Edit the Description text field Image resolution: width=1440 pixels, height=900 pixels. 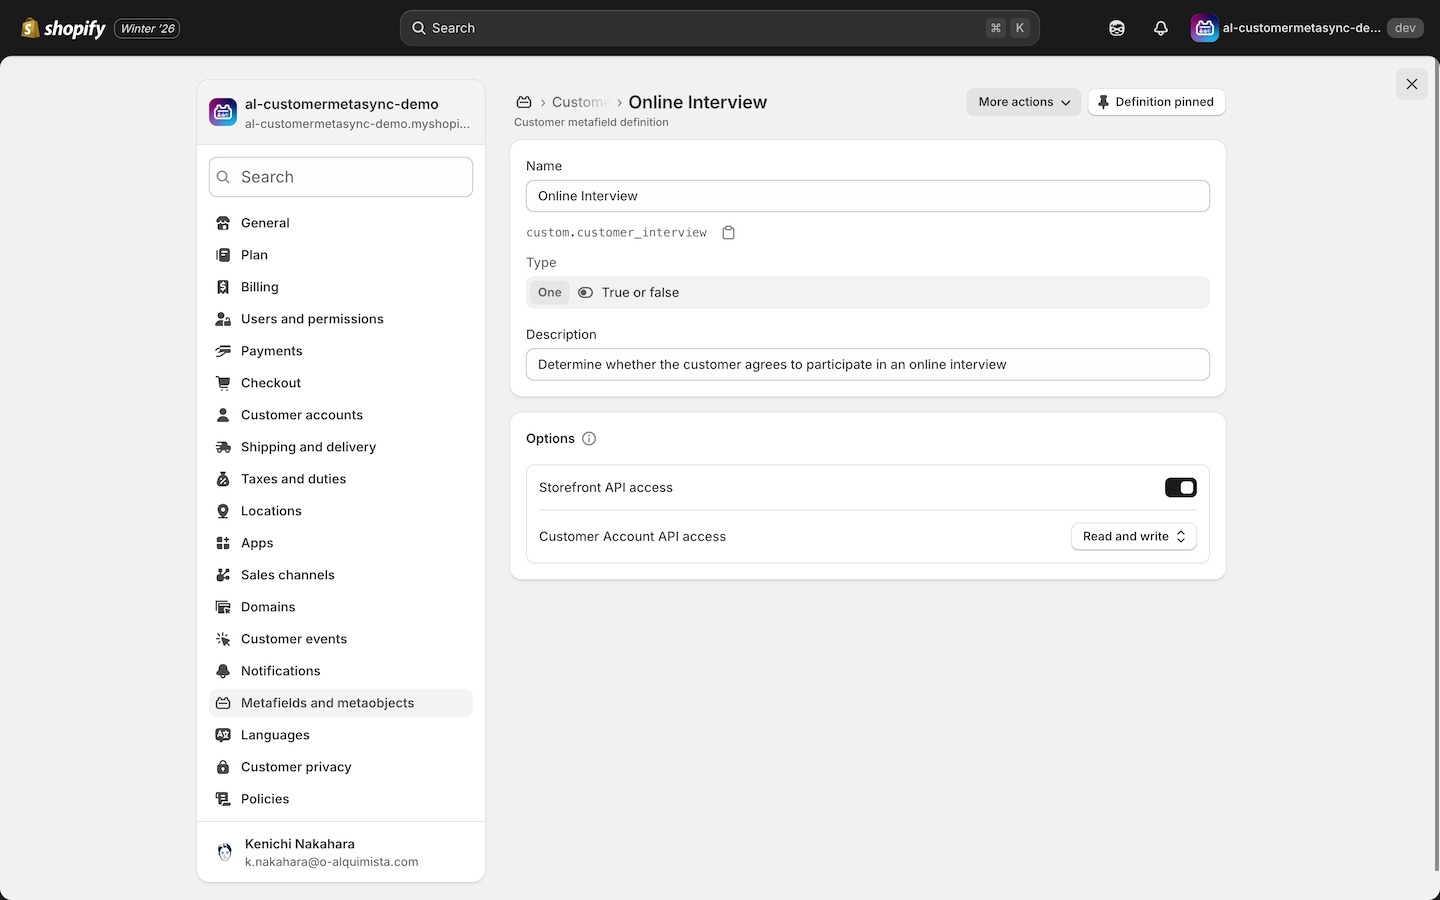(x=867, y=365)
